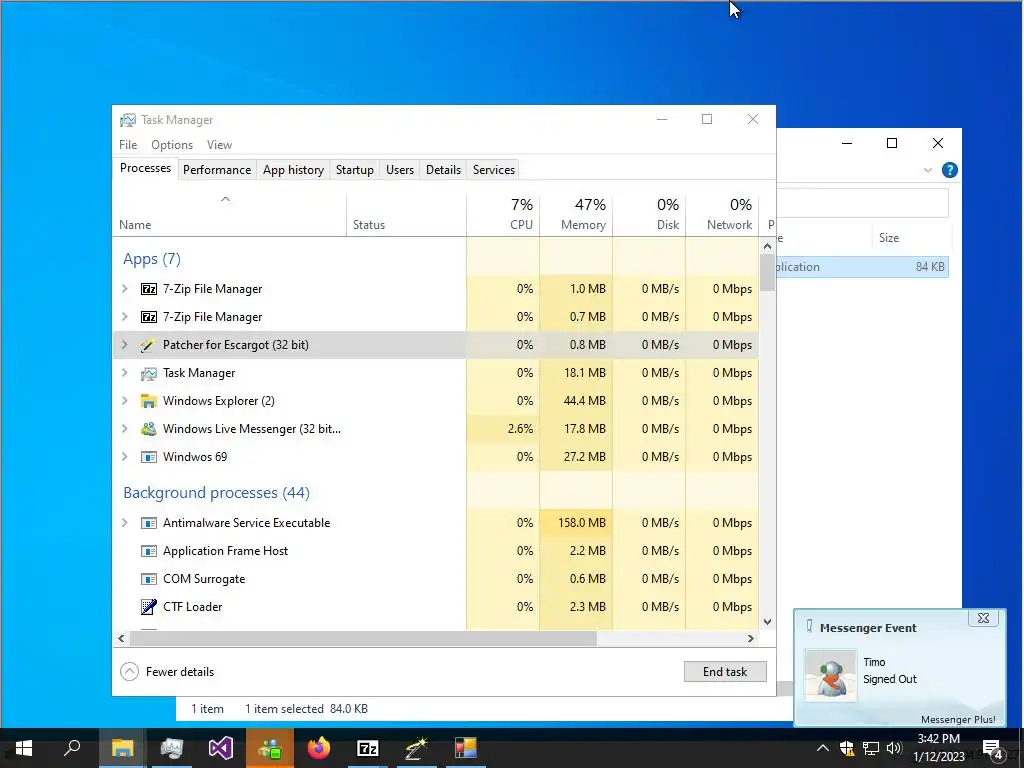Click the 7-Zip icon in the first 7-Zip File Manager row

point(149,289)
